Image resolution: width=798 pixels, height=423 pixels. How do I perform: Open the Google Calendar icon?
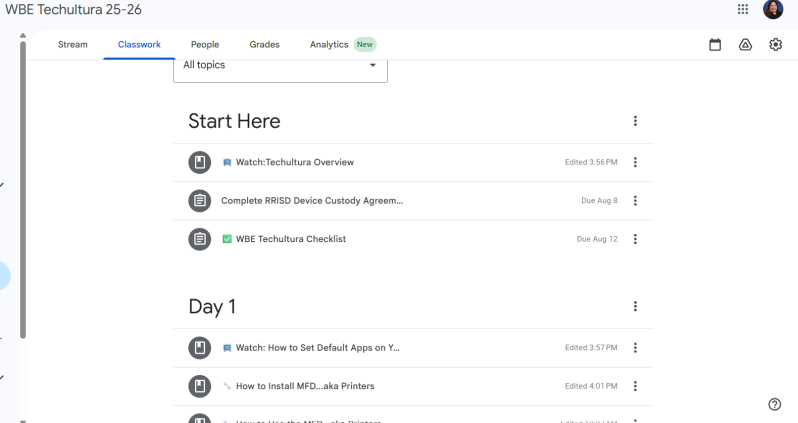(x=715, y=45)
